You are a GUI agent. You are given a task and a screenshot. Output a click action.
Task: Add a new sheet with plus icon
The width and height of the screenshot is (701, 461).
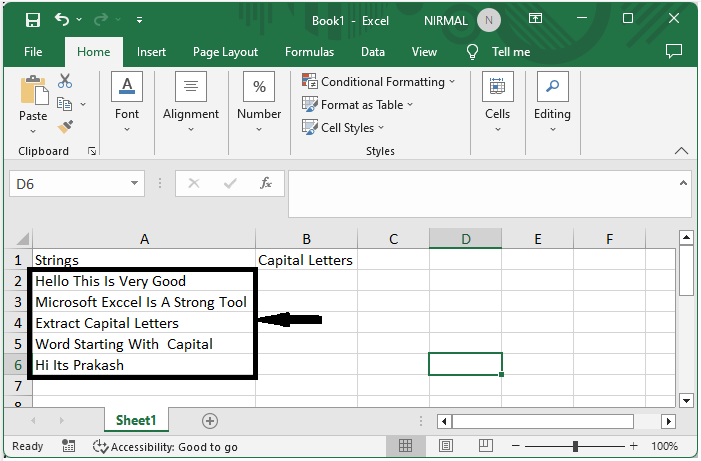(210, 421)
